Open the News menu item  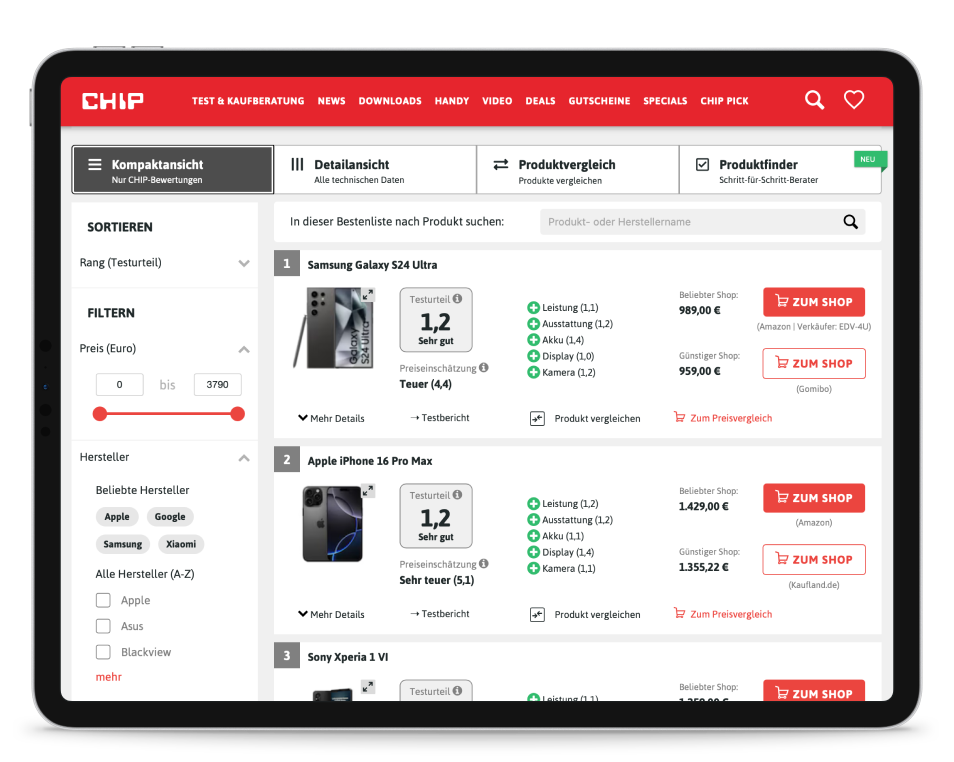click(331, 101)
